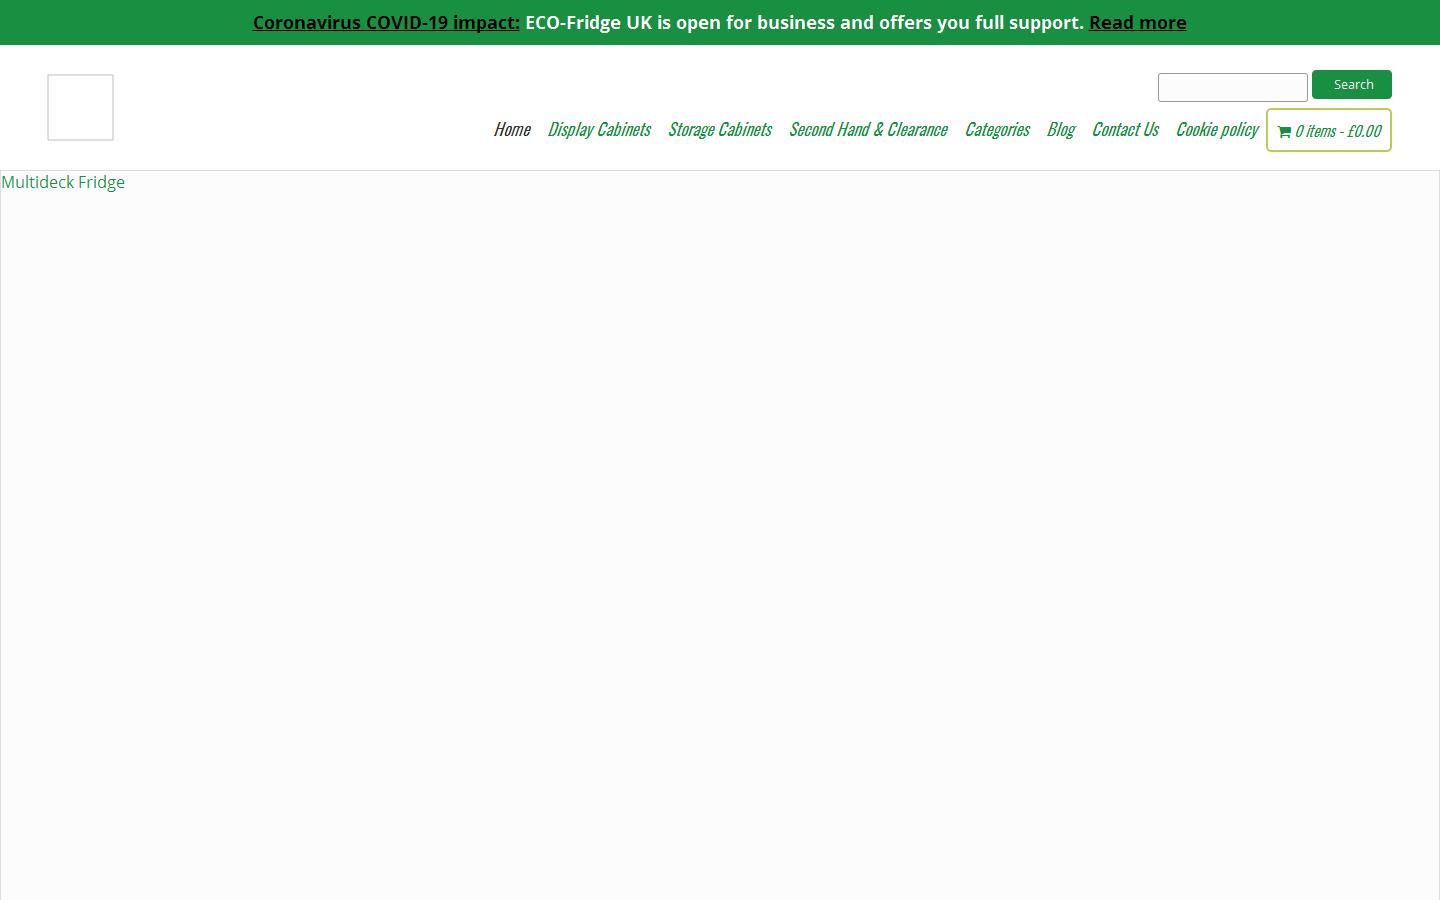Open the Storage Cabinets menu
Viewport: 1440px width, 900px height.
(719, 129)
